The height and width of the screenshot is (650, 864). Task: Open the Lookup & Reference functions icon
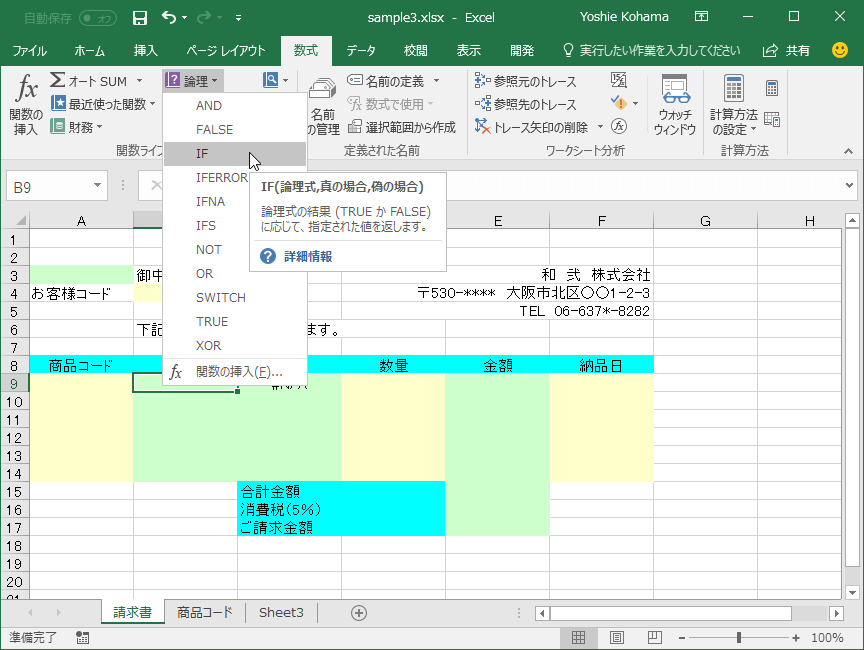[271, 80]
